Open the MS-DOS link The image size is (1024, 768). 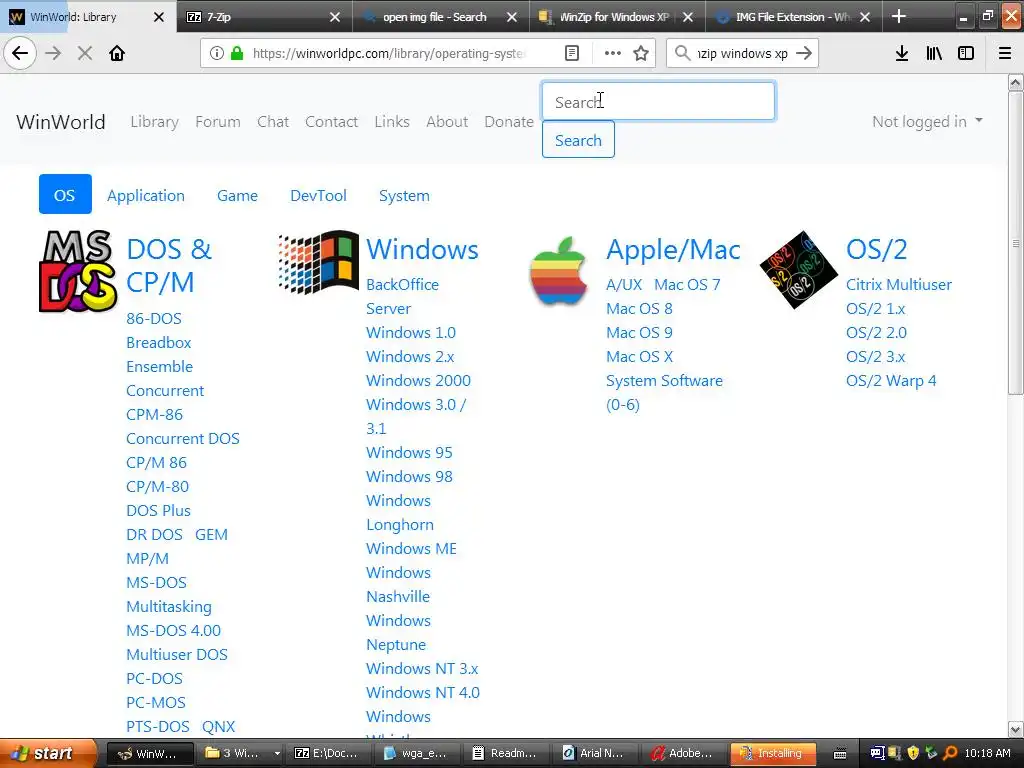click(x=156, y=582)
